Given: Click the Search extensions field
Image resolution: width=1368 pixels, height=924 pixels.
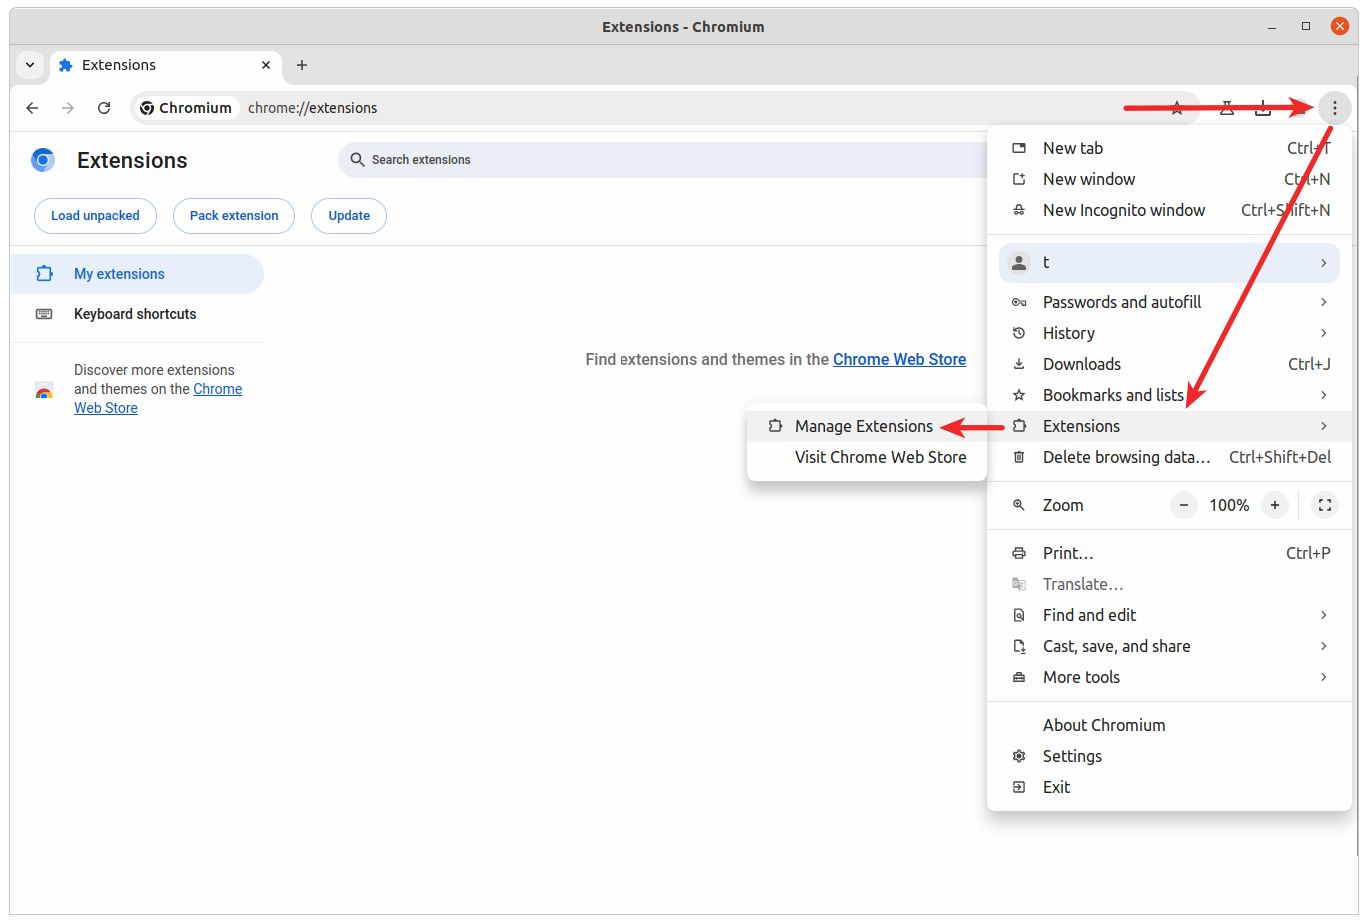Looking at the screenshot, I should [660, 160].
